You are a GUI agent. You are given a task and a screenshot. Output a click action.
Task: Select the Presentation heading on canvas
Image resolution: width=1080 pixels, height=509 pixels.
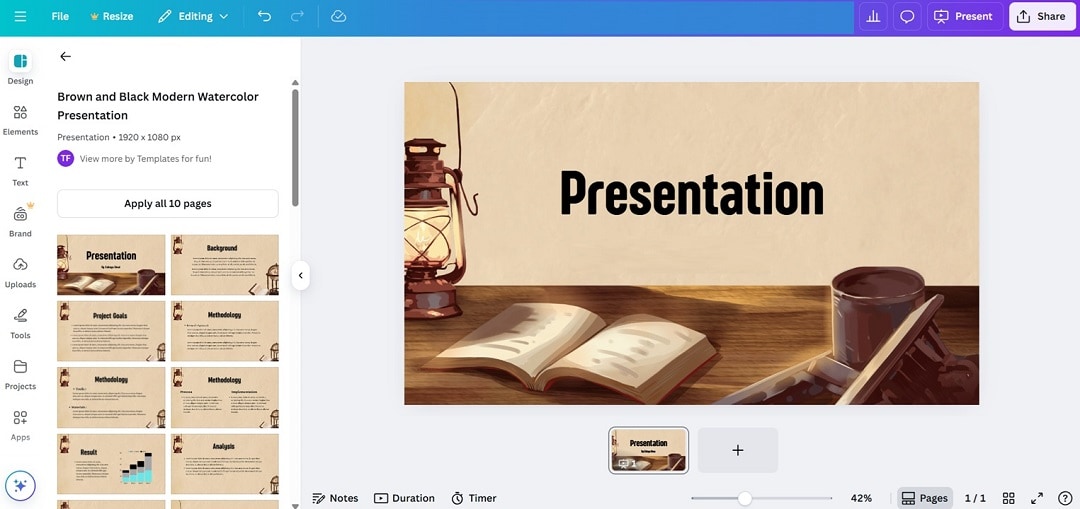click(692, 194)
